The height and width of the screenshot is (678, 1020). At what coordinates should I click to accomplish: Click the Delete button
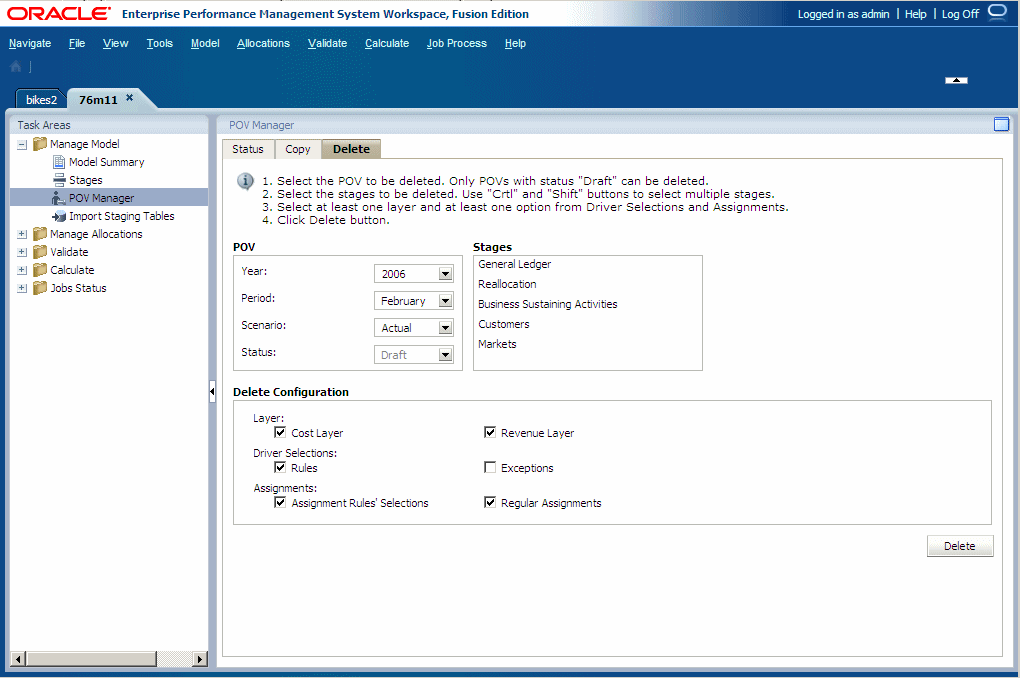point(959,546)
